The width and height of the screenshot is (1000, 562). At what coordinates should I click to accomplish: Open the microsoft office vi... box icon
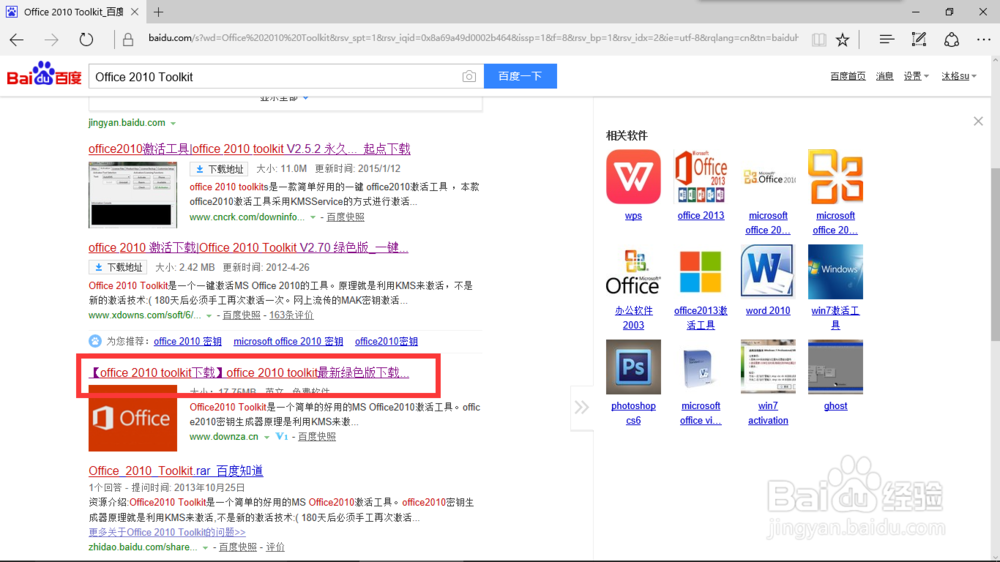(x=701, y=367)
